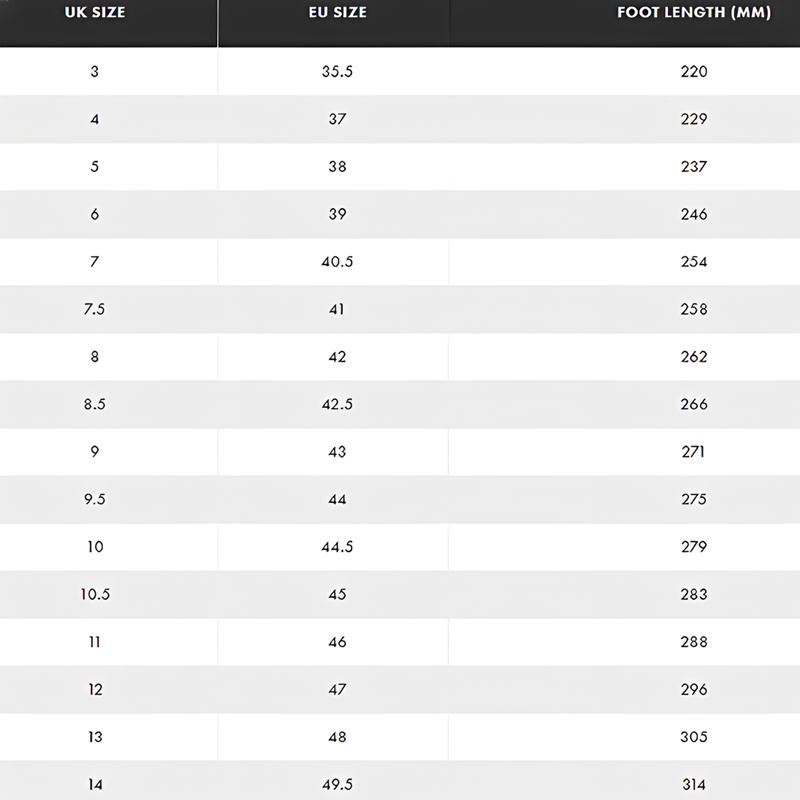Click foot length 314 value
The width and height of the screenshot is (800, 800).
pos(693,785)
